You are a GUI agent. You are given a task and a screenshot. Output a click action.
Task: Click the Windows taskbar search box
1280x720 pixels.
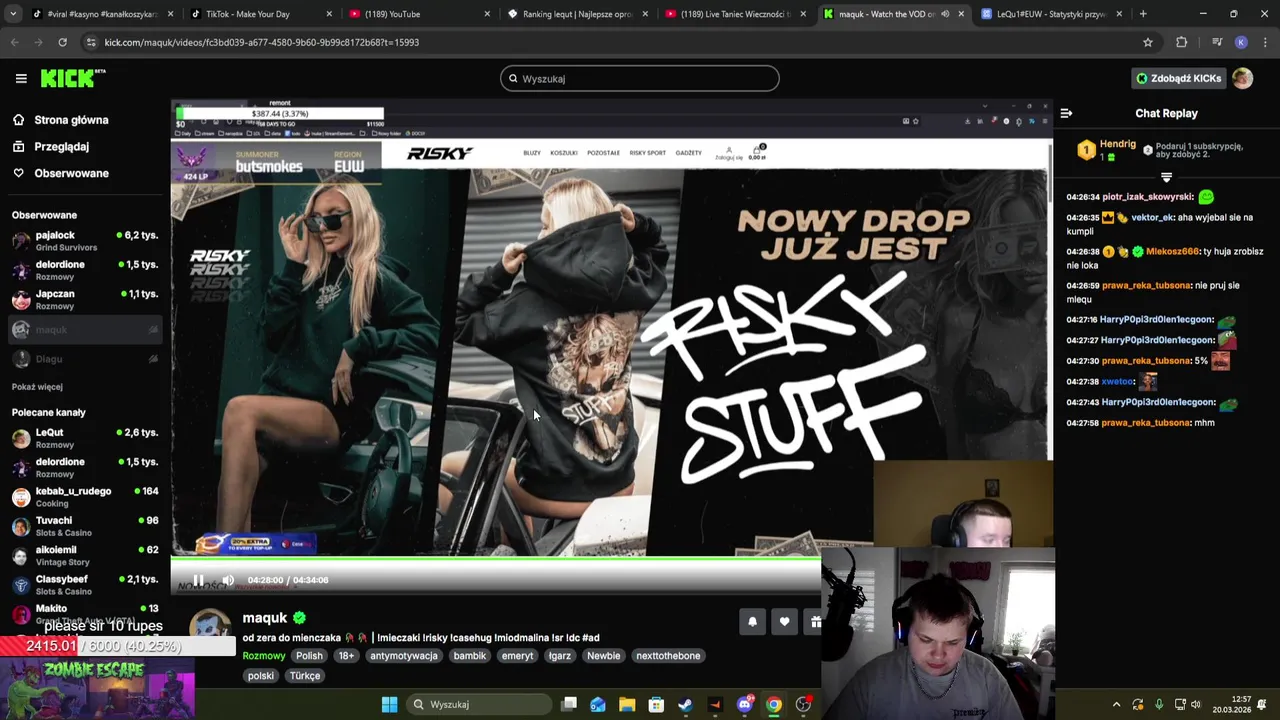(x=481, y=704)
